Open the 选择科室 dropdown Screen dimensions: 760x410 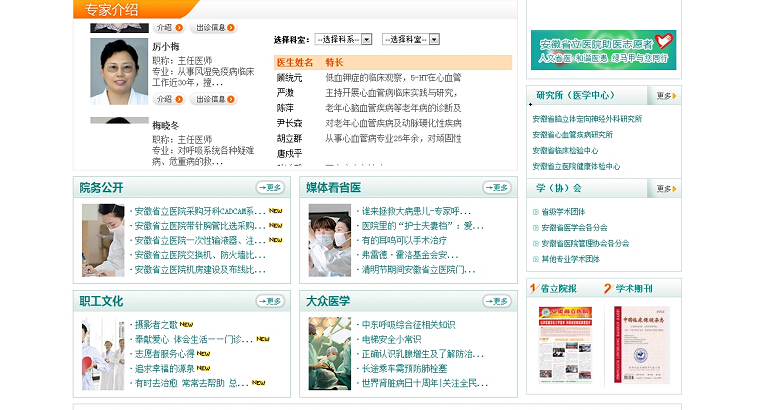point(419,39)
